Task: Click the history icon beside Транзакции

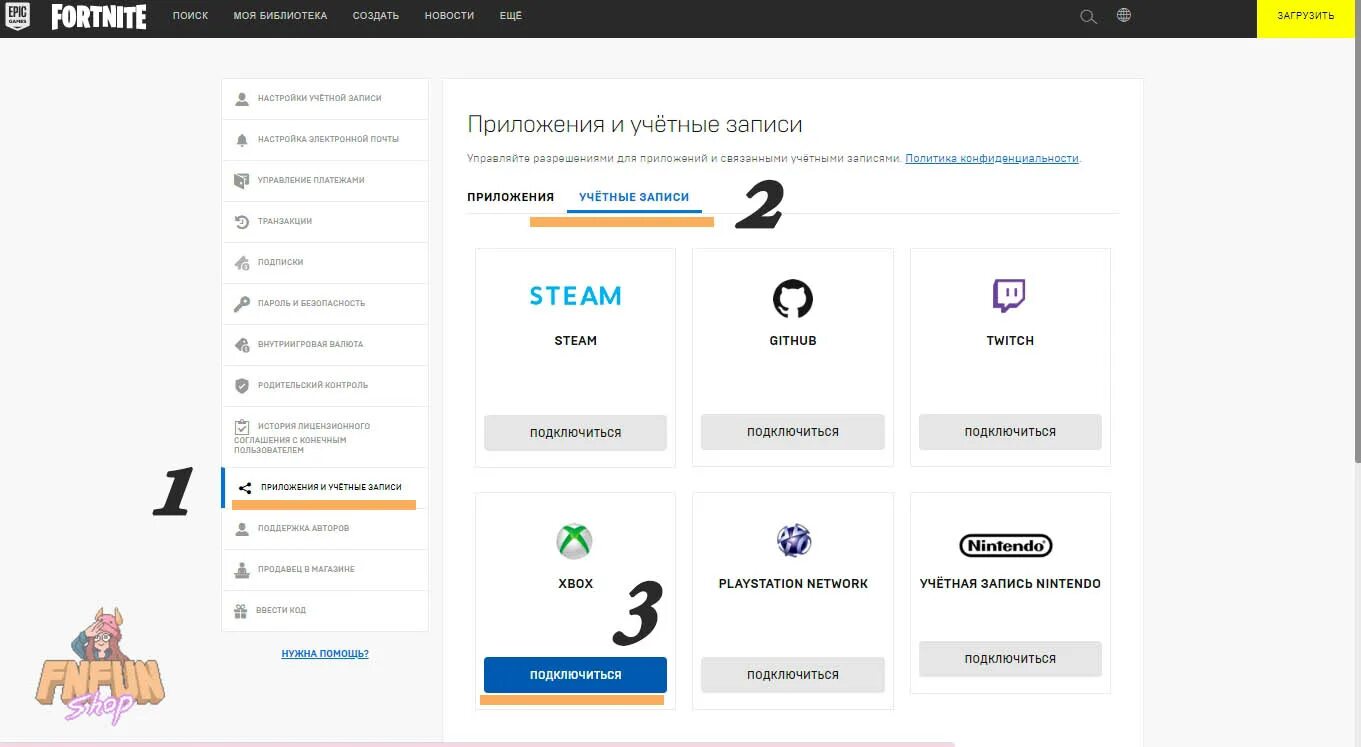Action: click(241, 222)
